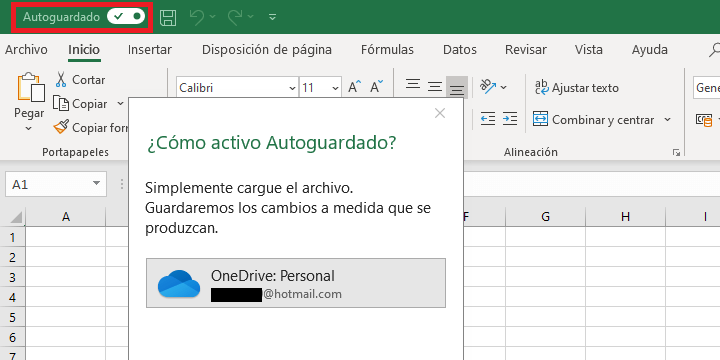Click the search magnifier icon

[715, 49]
